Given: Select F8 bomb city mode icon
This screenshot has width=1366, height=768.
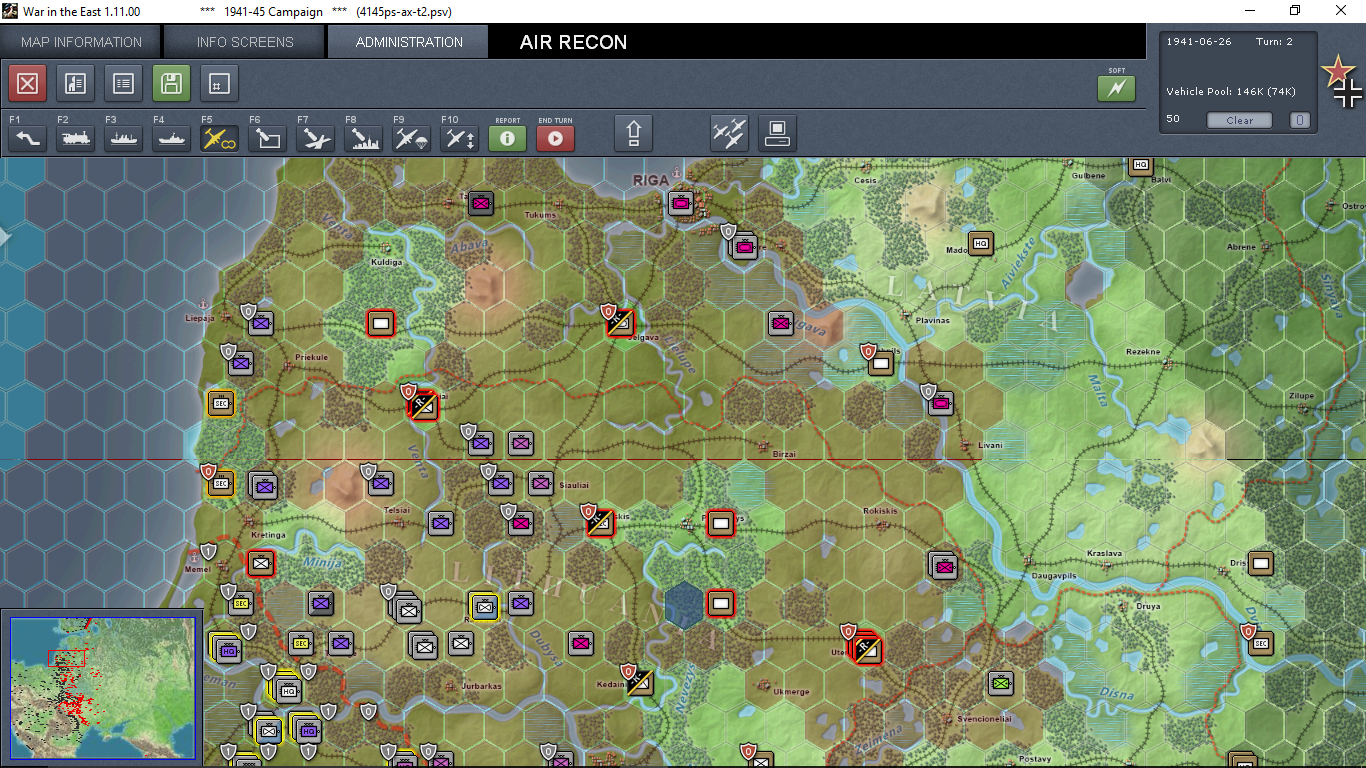Looking at the screenshot, I should (363, 138).
